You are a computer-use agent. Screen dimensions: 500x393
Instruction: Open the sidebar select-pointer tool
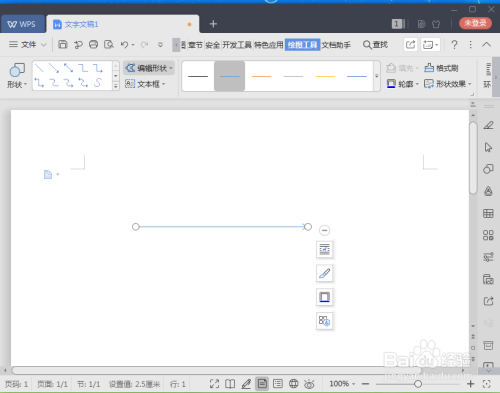click(x=488, y=147)
